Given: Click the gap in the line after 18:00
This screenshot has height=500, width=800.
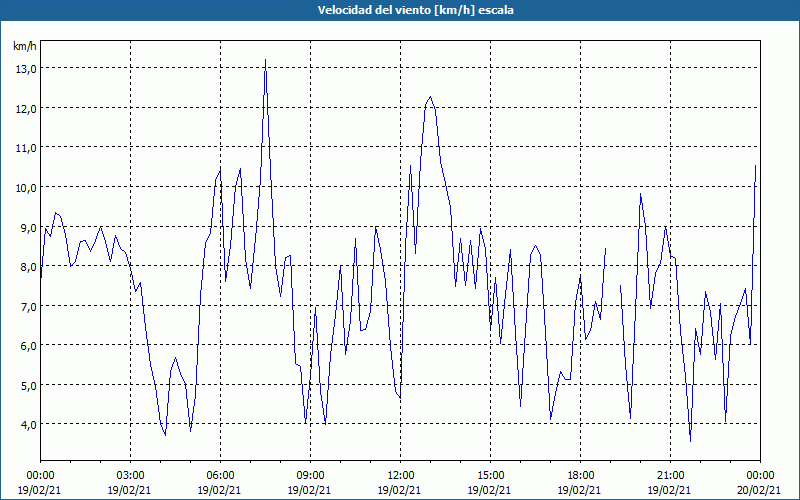Looking at the screenshot, I should tap(613, 268).
